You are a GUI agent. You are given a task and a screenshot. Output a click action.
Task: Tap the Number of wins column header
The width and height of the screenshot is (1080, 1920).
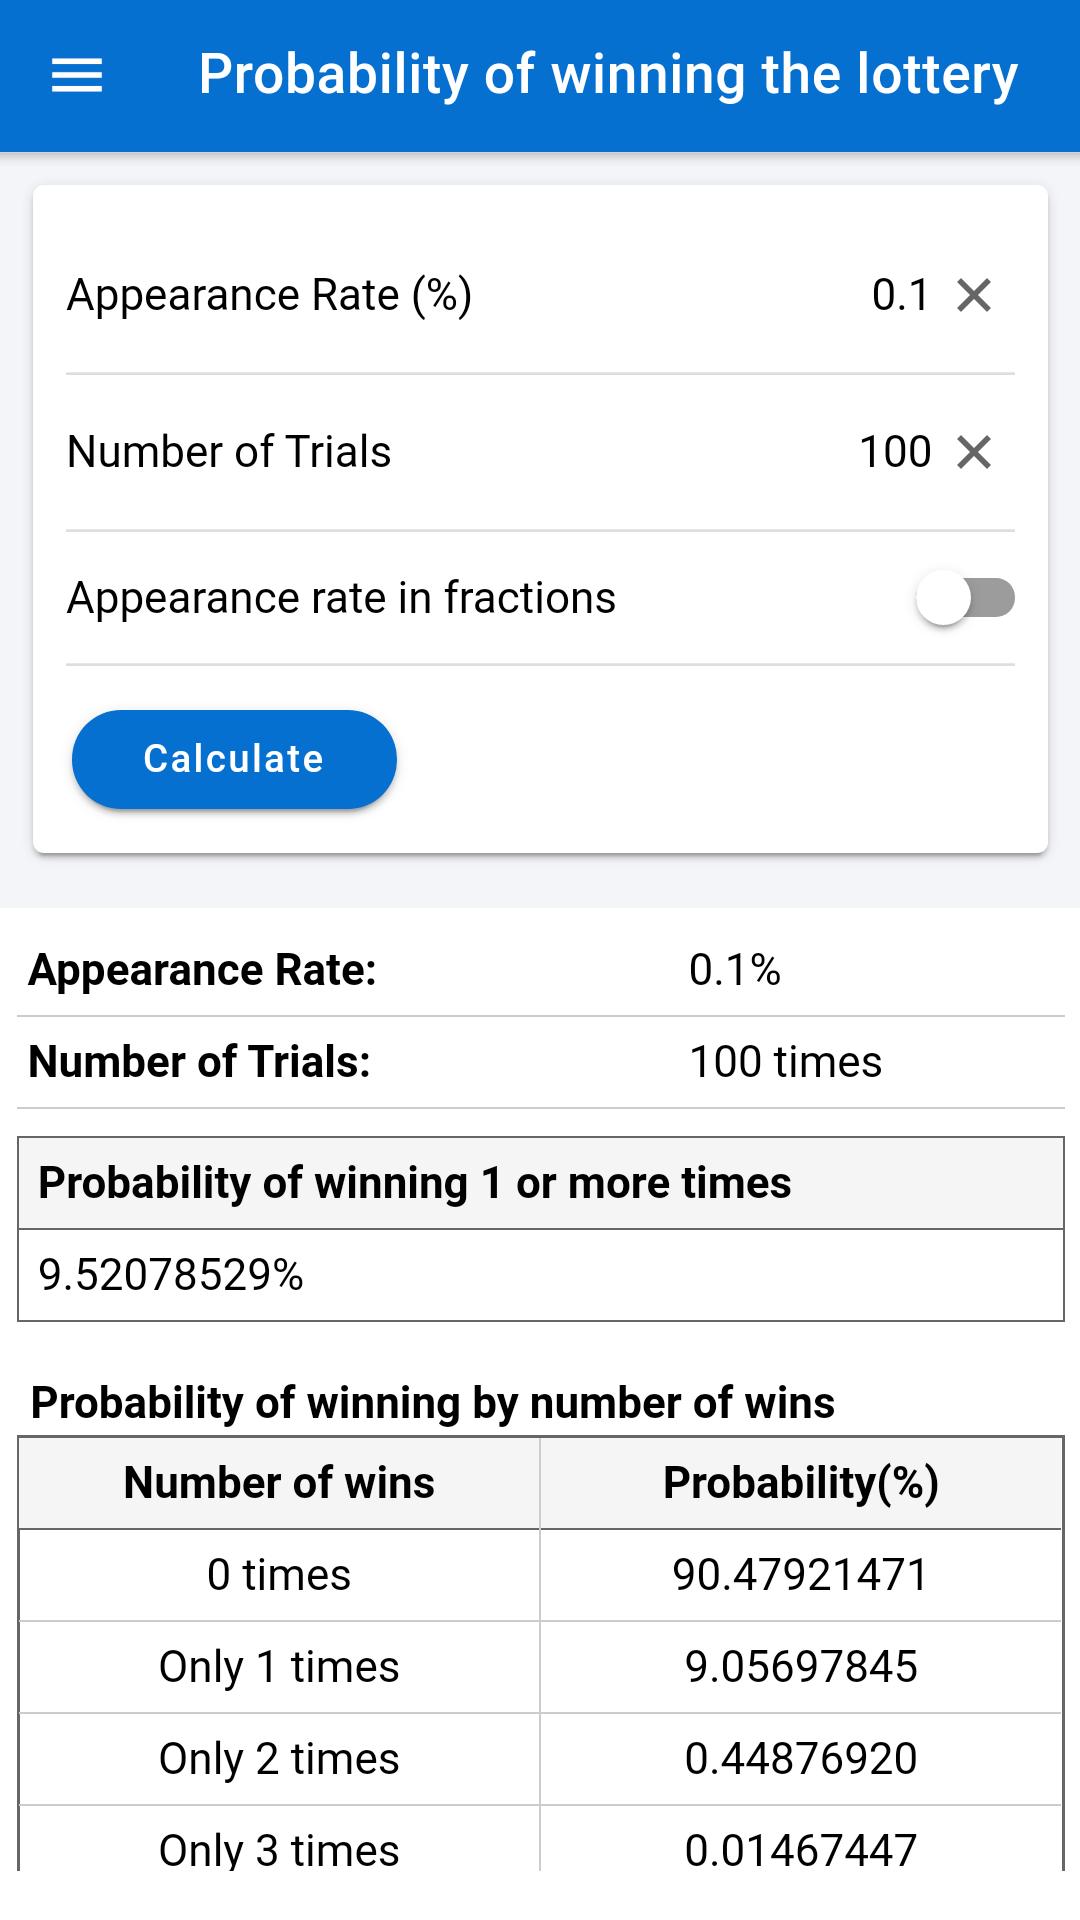[x=279, y=1483]
